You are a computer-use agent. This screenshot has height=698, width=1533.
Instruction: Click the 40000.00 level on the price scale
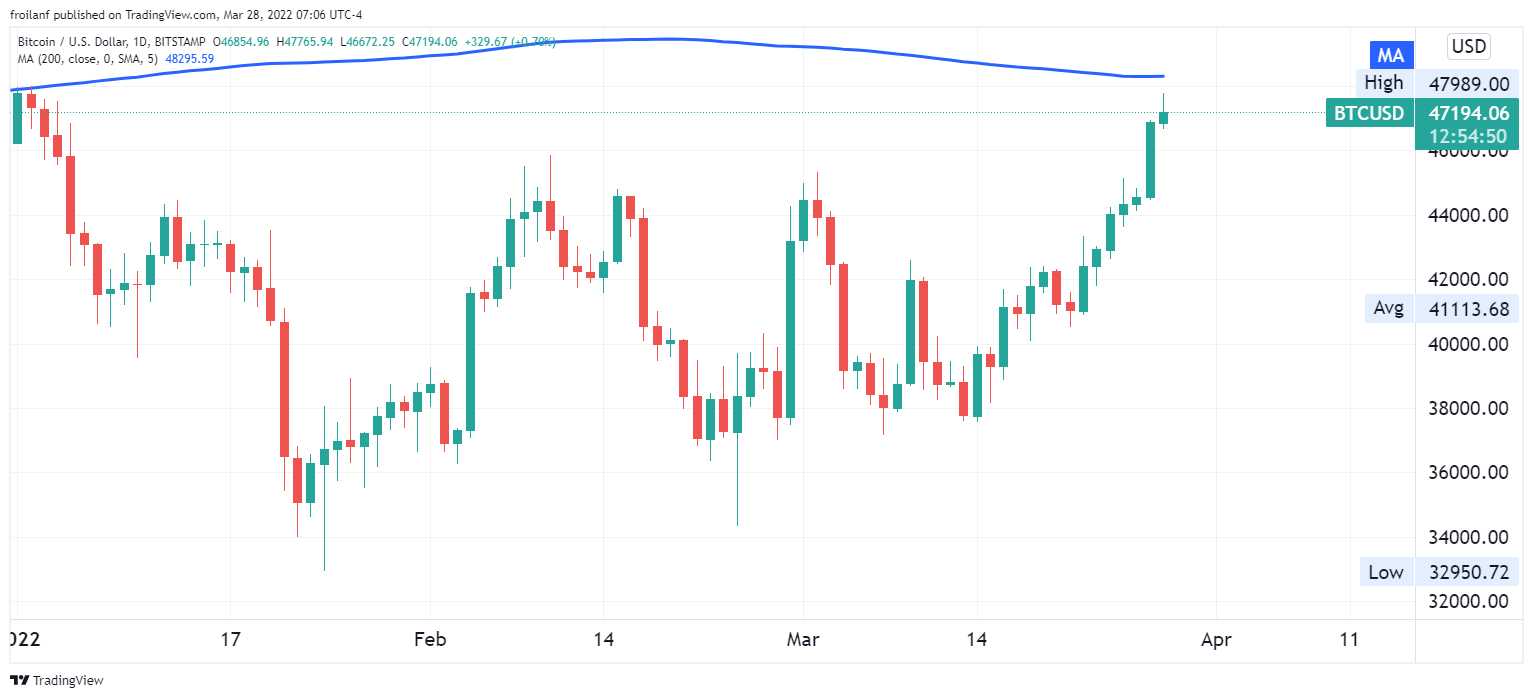click(x=1468, y=344)
